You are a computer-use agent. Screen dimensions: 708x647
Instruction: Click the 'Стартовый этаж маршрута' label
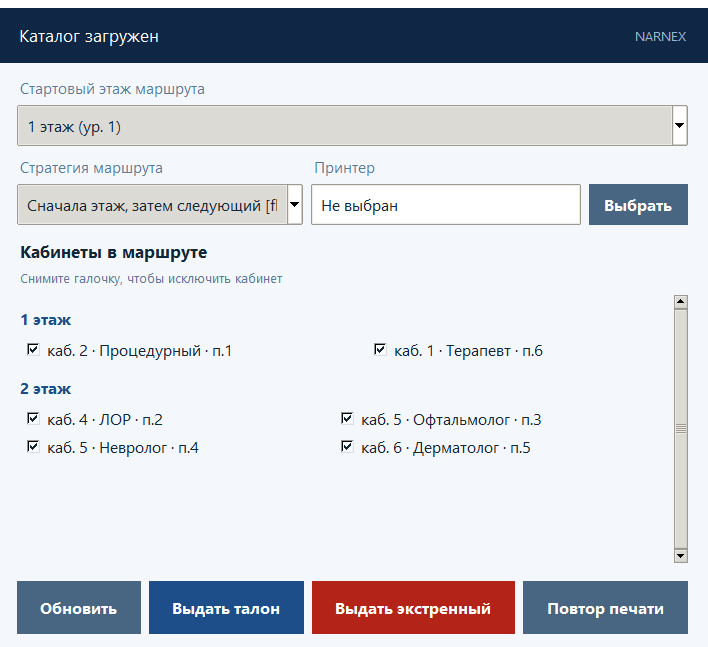[x=112, y=89]
